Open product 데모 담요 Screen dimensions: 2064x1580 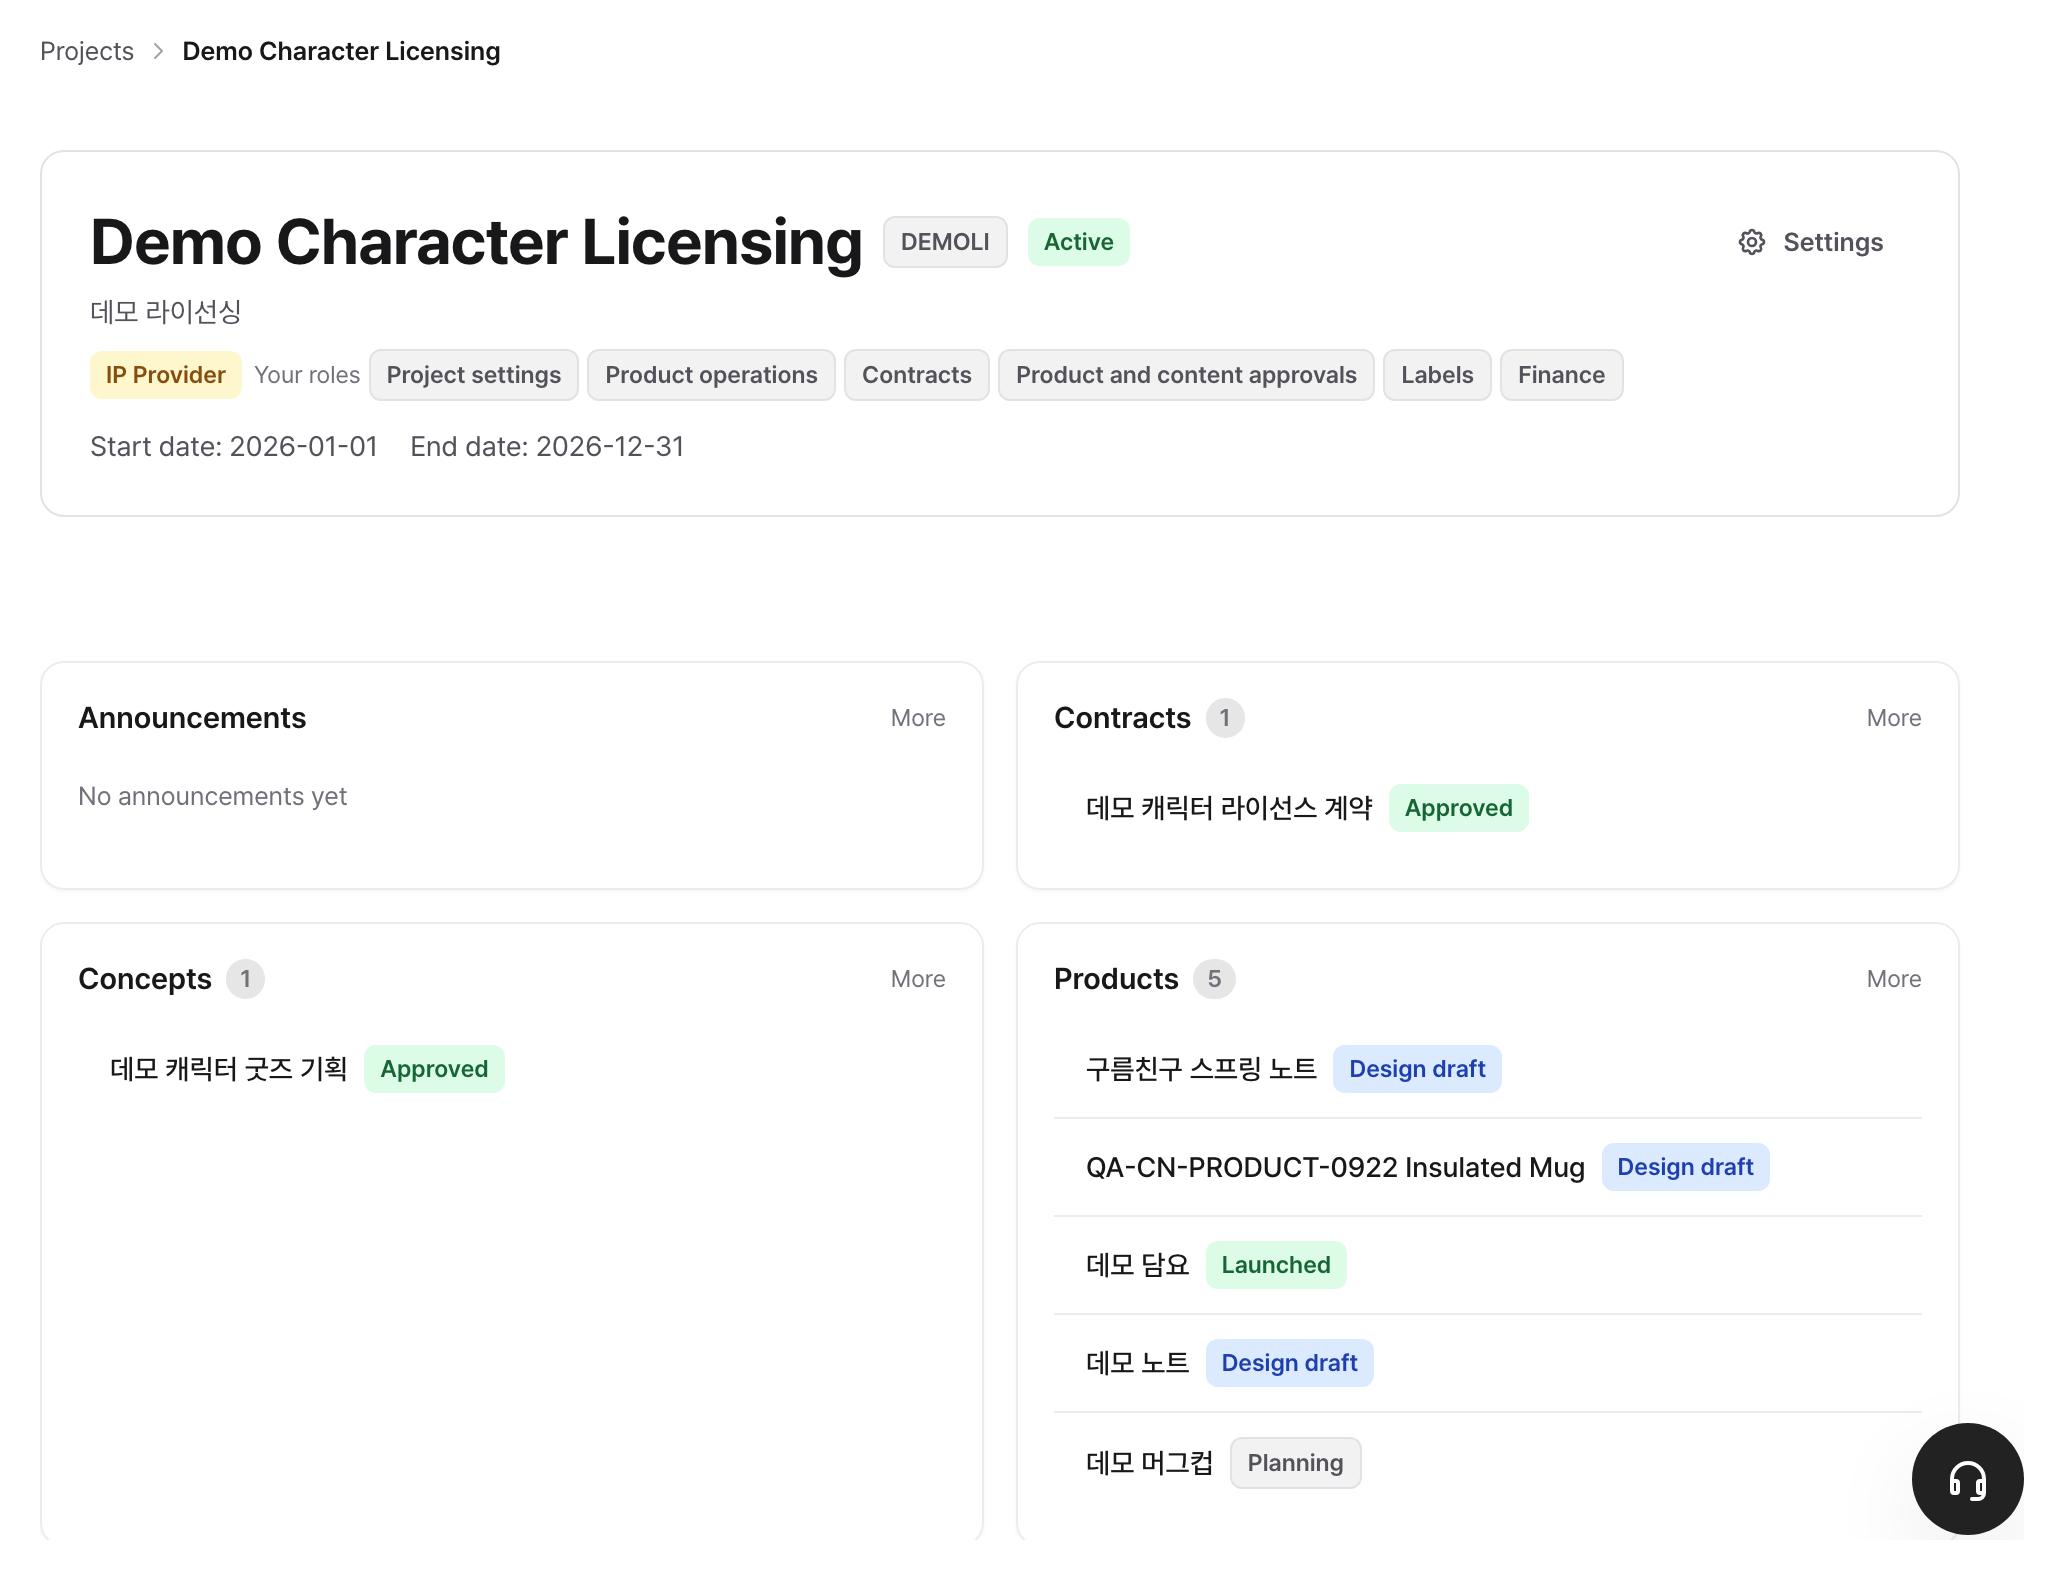[1138, 1265]
